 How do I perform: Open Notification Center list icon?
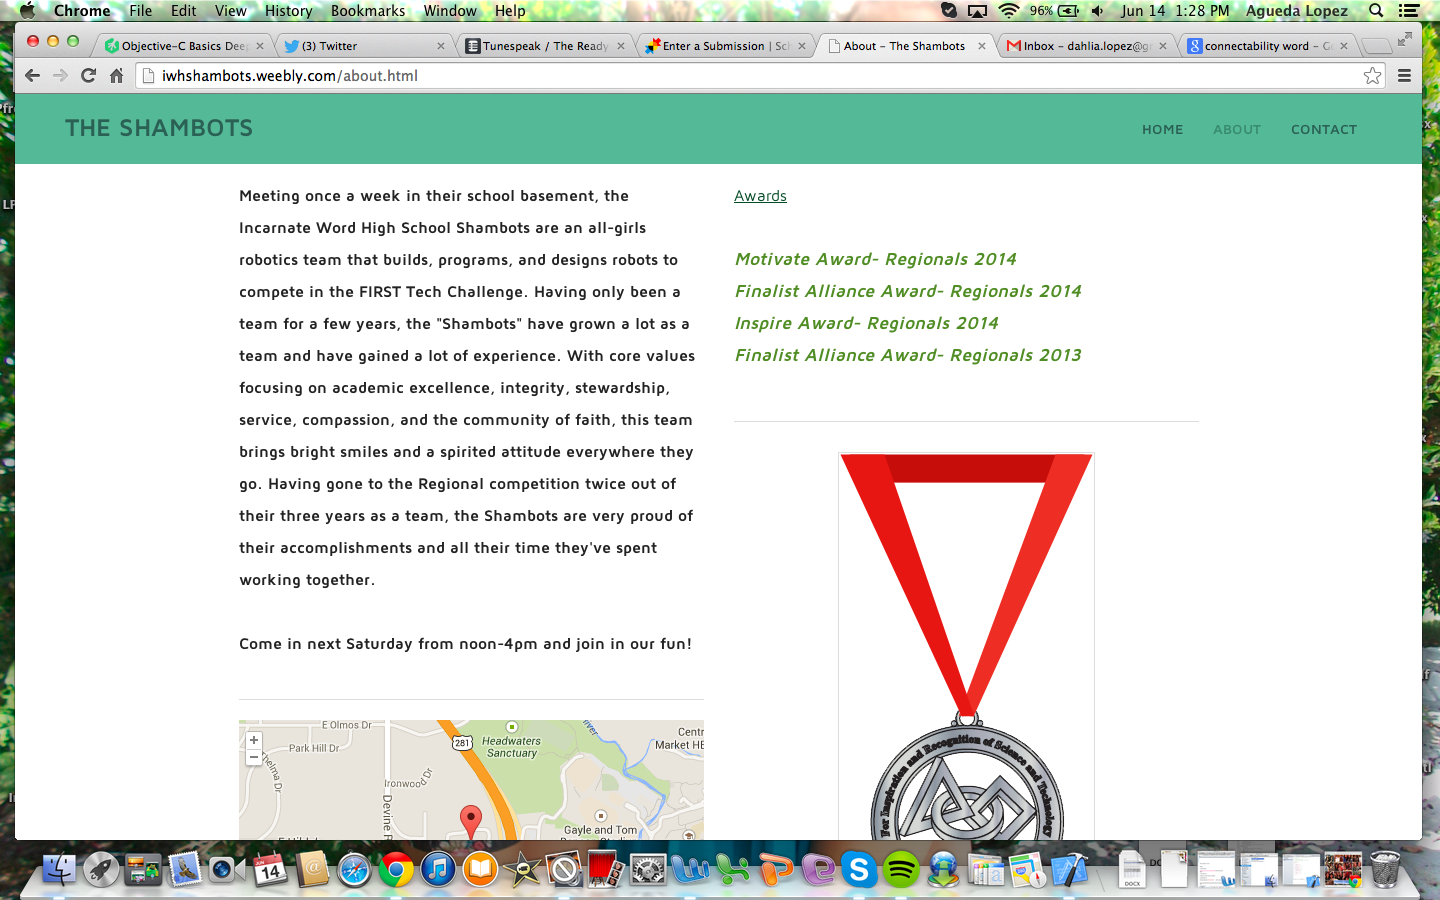point(1409,11)
